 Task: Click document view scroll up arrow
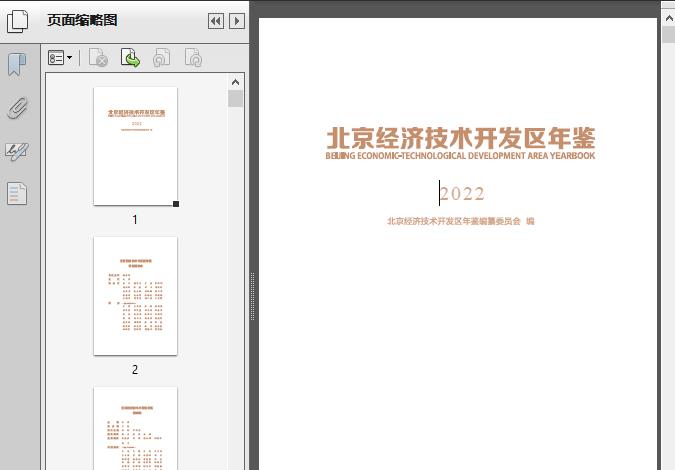(669, 19)
